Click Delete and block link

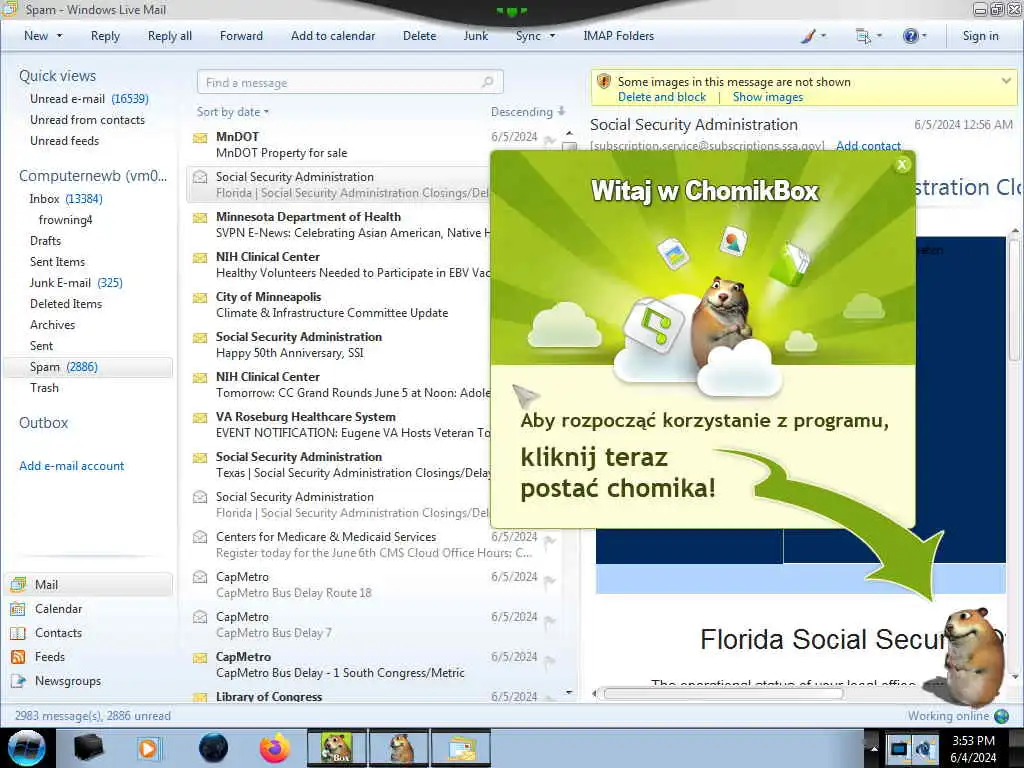[x=662, y=97]
